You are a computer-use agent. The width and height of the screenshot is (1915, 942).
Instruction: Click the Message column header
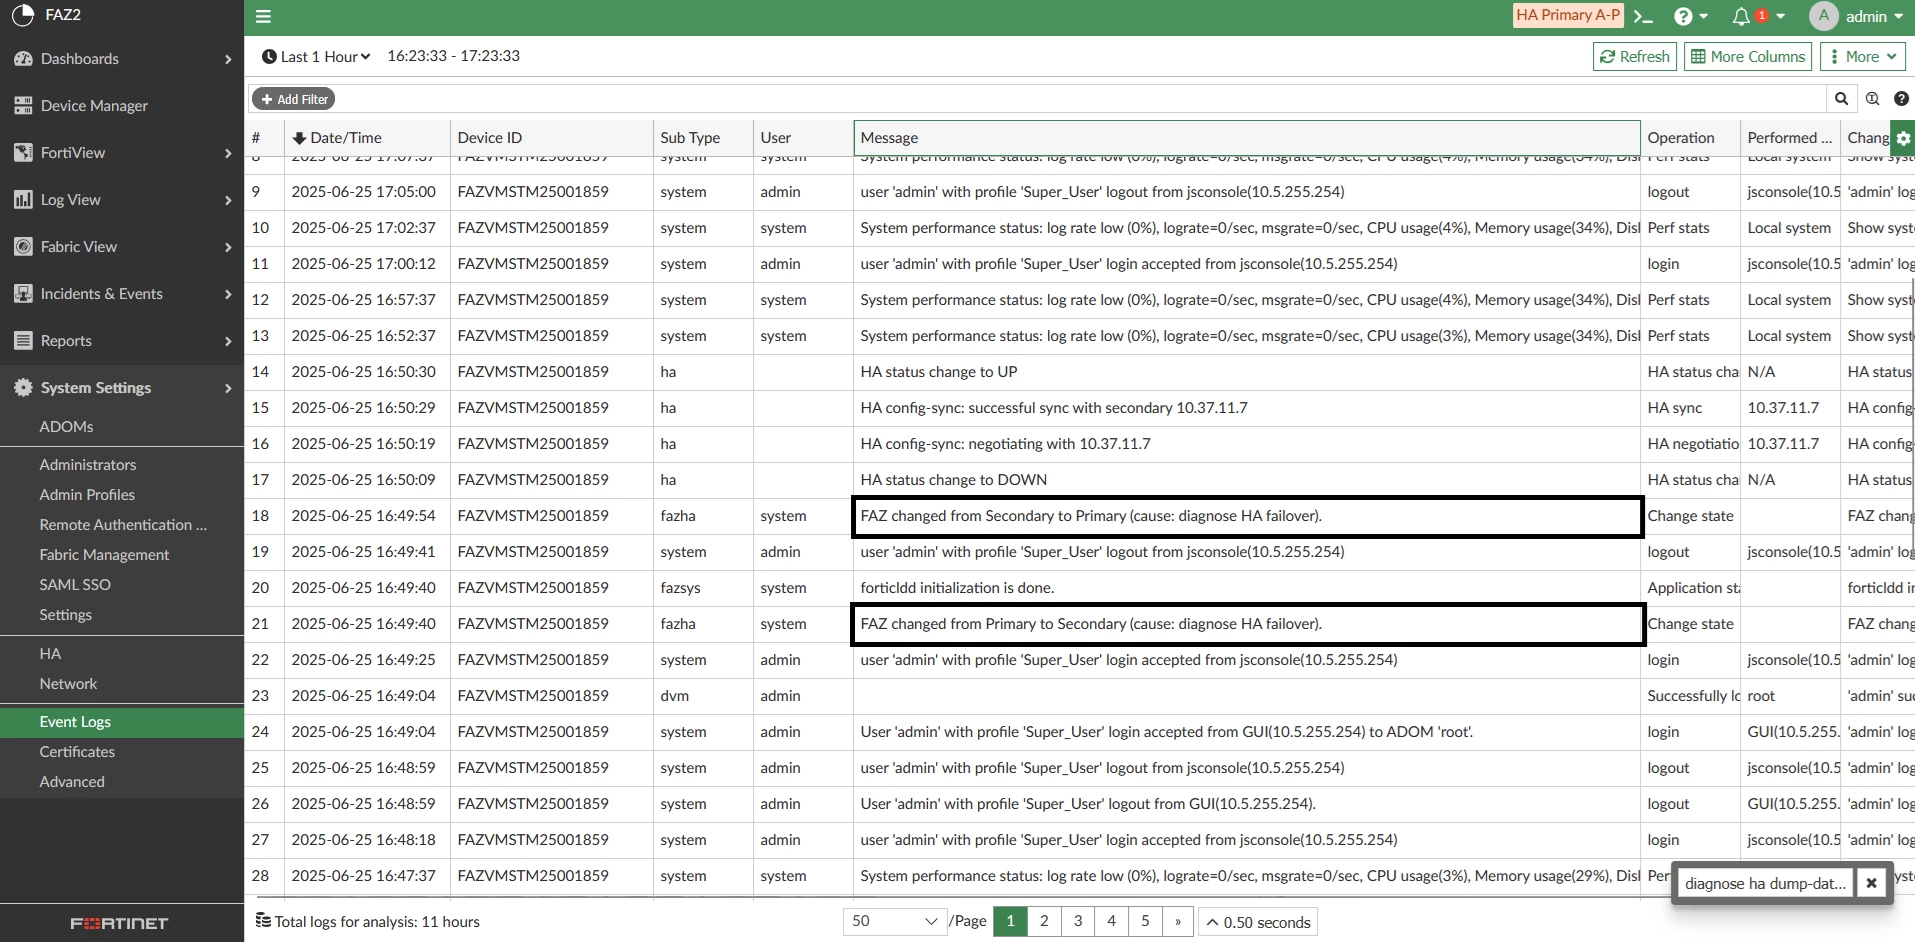click(1247, 138)
